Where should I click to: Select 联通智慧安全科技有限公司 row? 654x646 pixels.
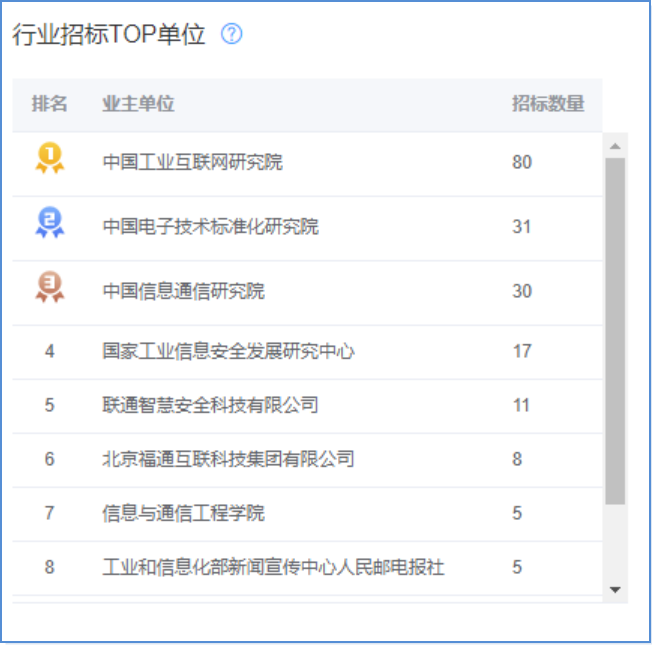click(x=307, y=406)
